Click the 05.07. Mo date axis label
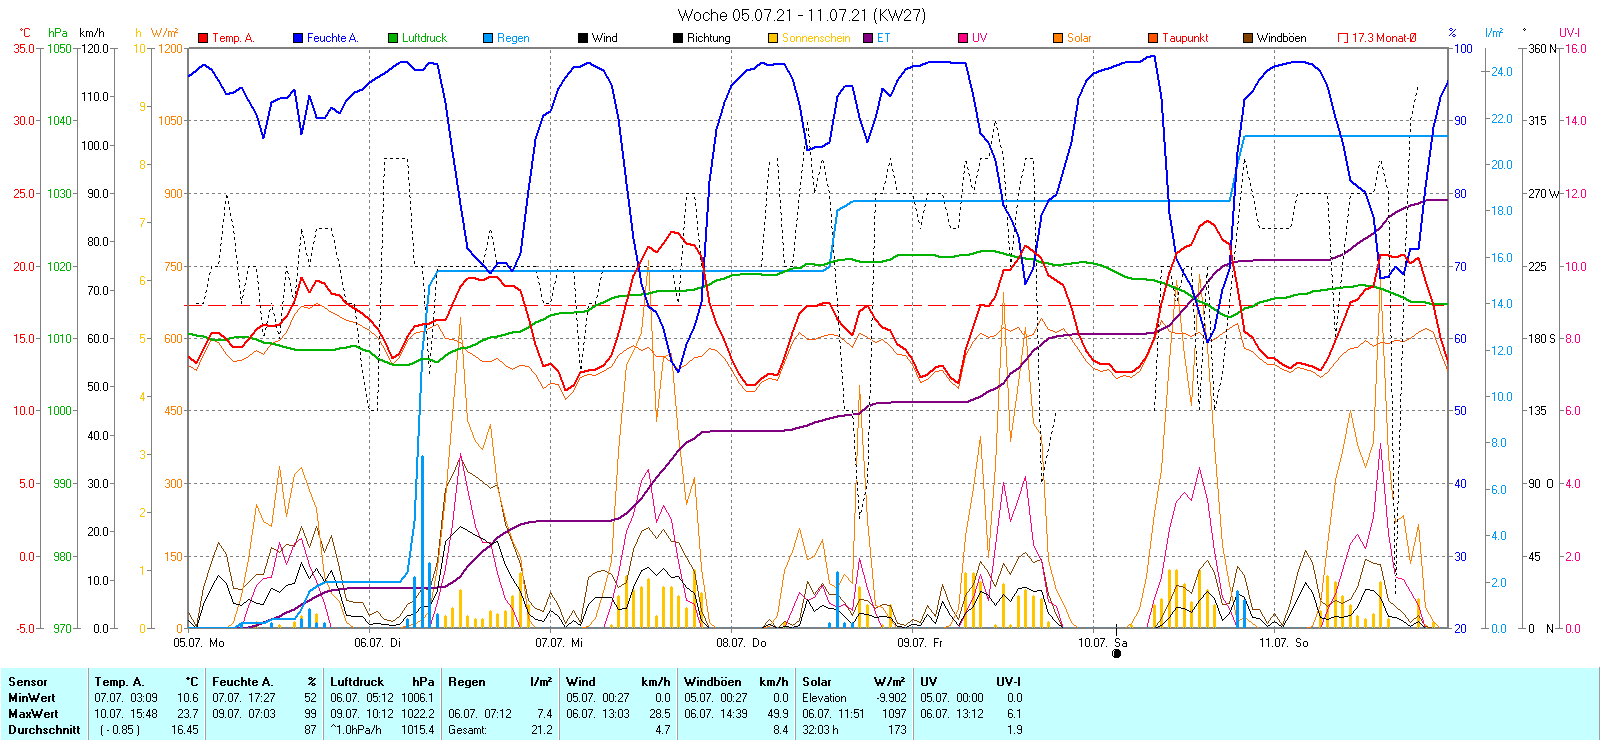Image resolution: width=1600 pixels, height=740 pixels. 199,643
